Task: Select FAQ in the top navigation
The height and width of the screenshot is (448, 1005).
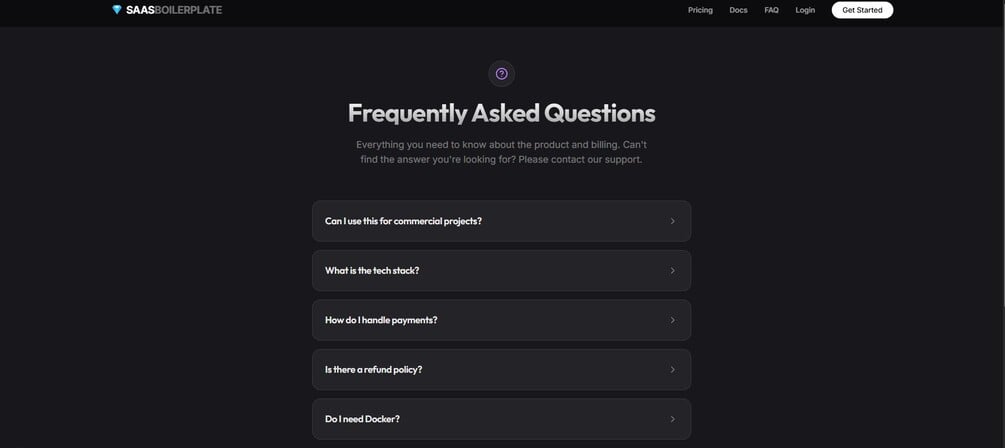Action: coord(771,10)
